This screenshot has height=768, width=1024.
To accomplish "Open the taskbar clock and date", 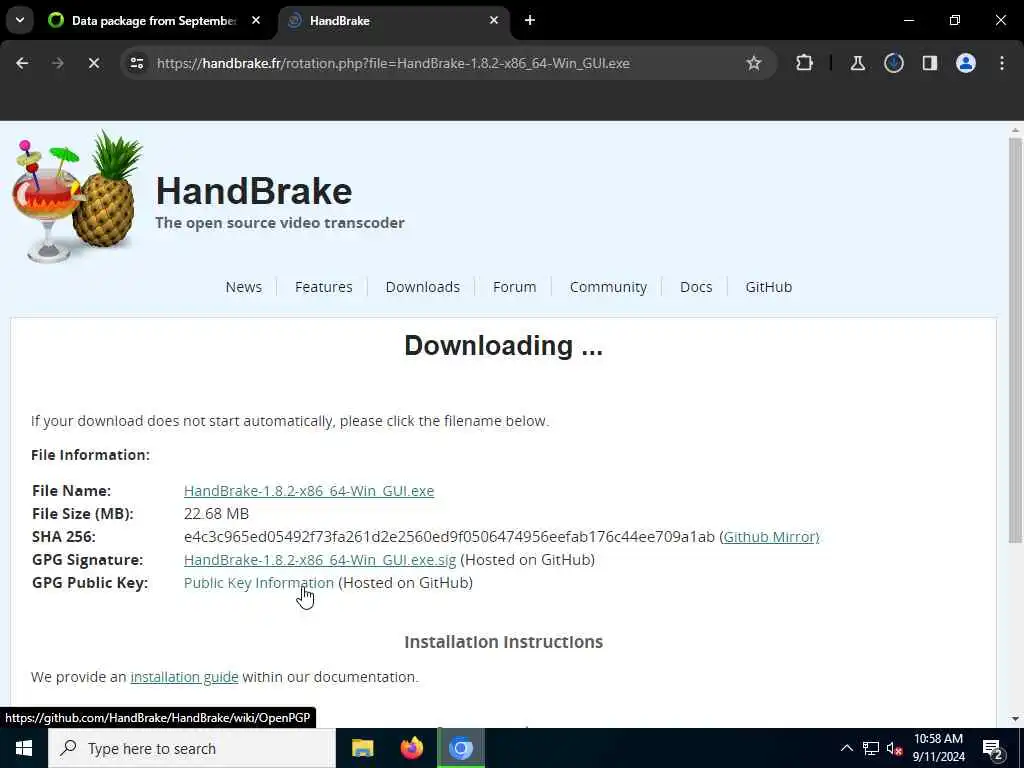I will (938, 748).
